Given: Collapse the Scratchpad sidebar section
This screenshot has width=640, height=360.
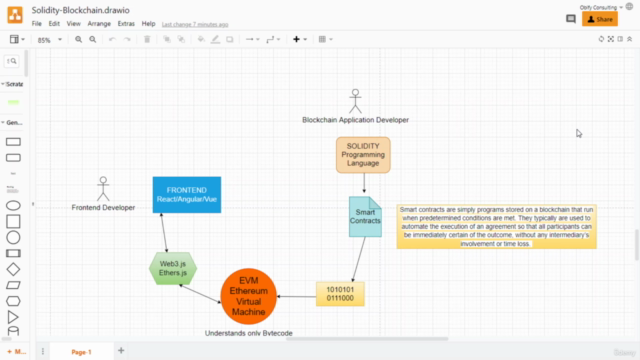Looking at the screenshot, I should [12, 84].
